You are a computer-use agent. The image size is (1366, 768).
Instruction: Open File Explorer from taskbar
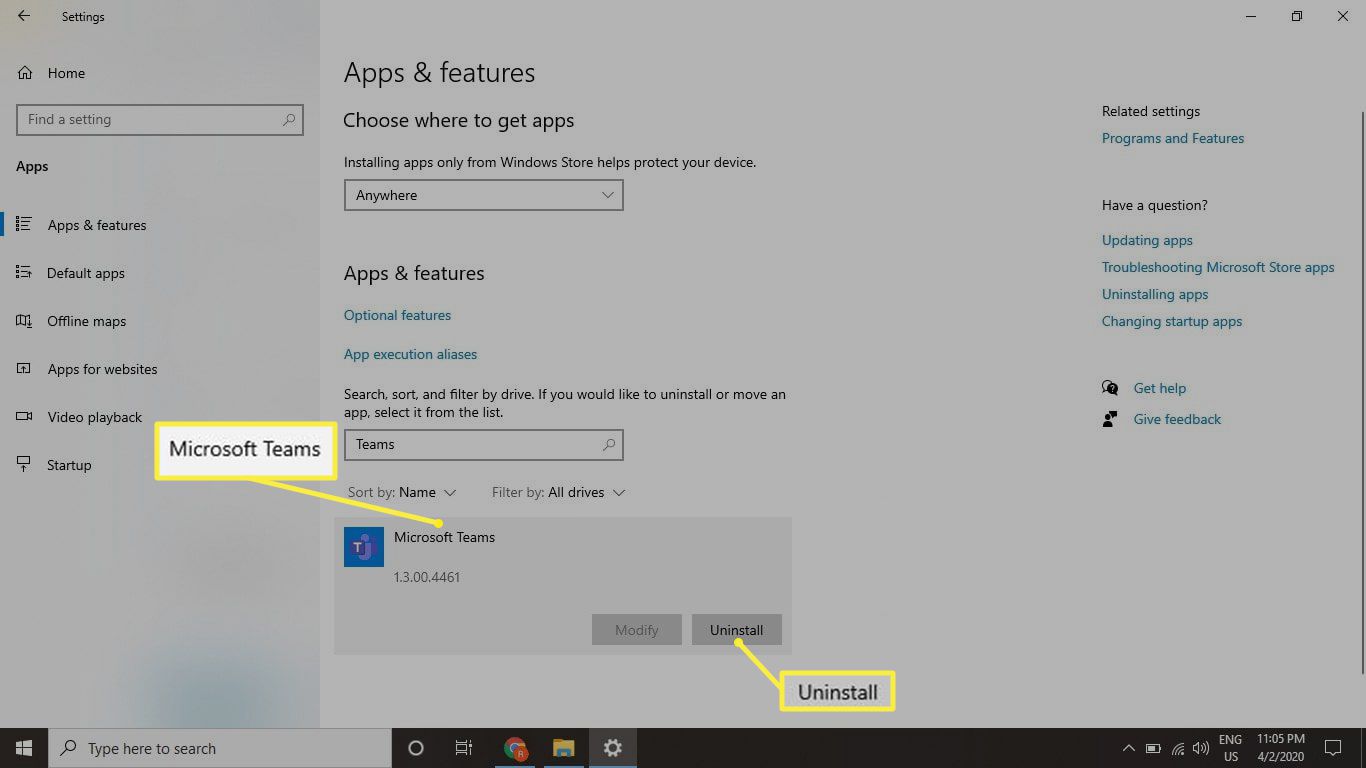[x=564, y=748]
